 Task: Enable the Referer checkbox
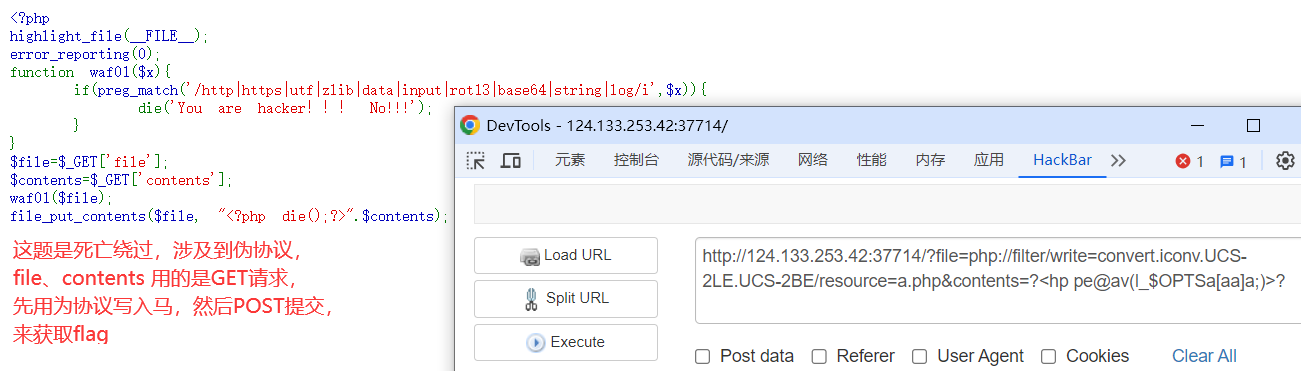pos(820,356)
